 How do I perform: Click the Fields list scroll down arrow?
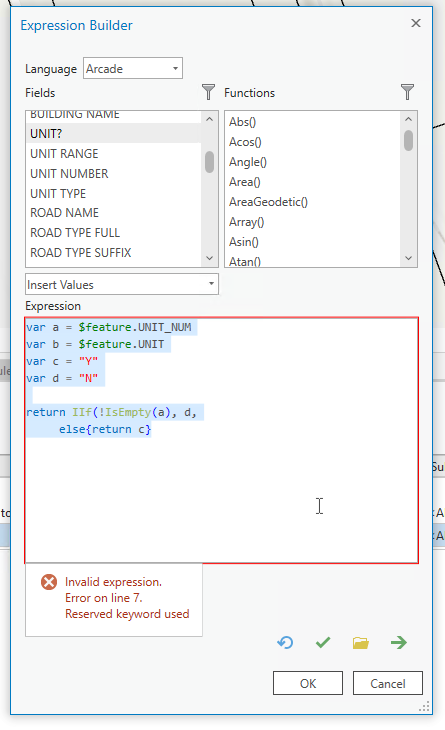tap(209, 258)
